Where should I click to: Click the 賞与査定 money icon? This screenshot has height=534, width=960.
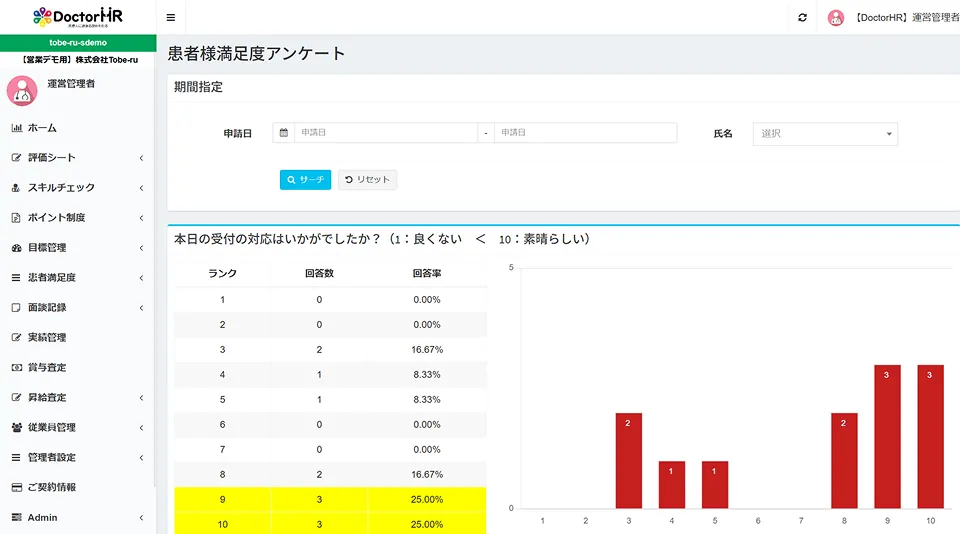[x=17, y=367]
